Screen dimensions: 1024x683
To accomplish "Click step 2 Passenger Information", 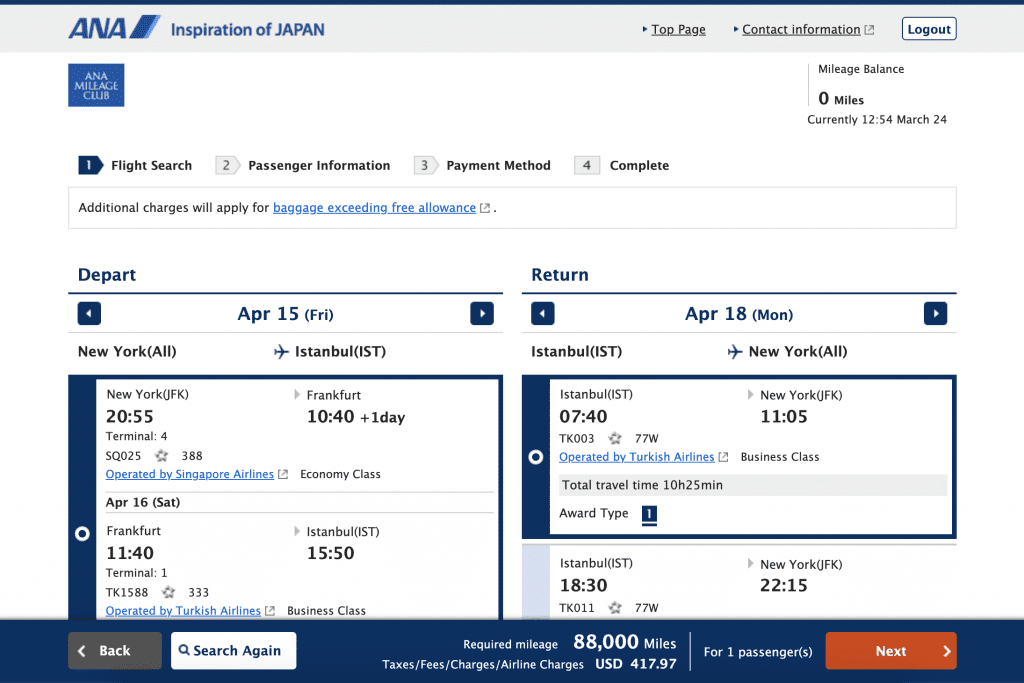I will [x=303, y=165].
